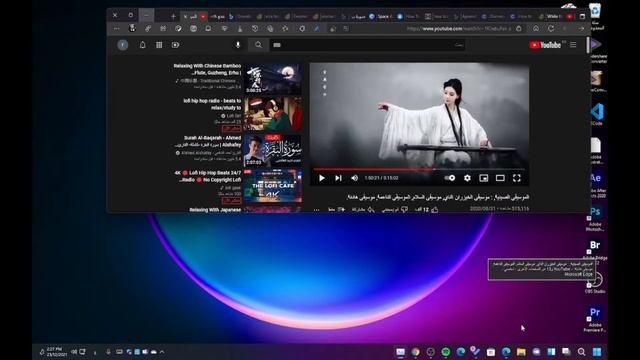
Task: Open Adobe Photoshop desktop icon
Action: (595, 218)
